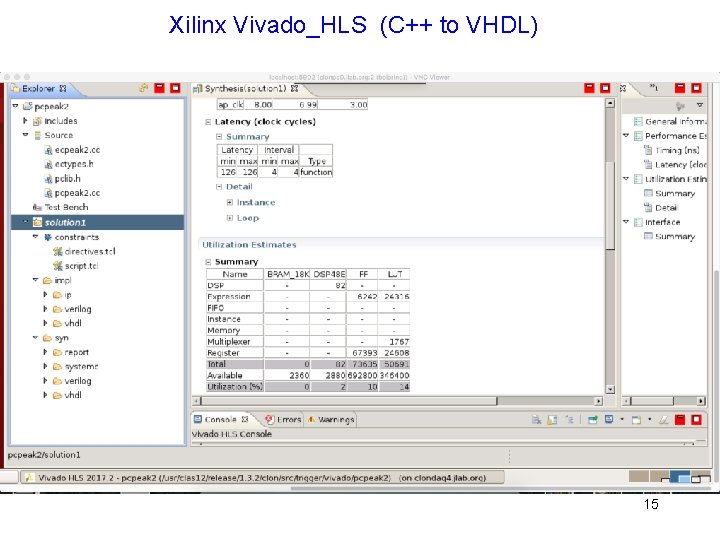The width and height of the screenshot is (720, 540).
Task: Collapse the constraints node
Action: tap(35, 237)
